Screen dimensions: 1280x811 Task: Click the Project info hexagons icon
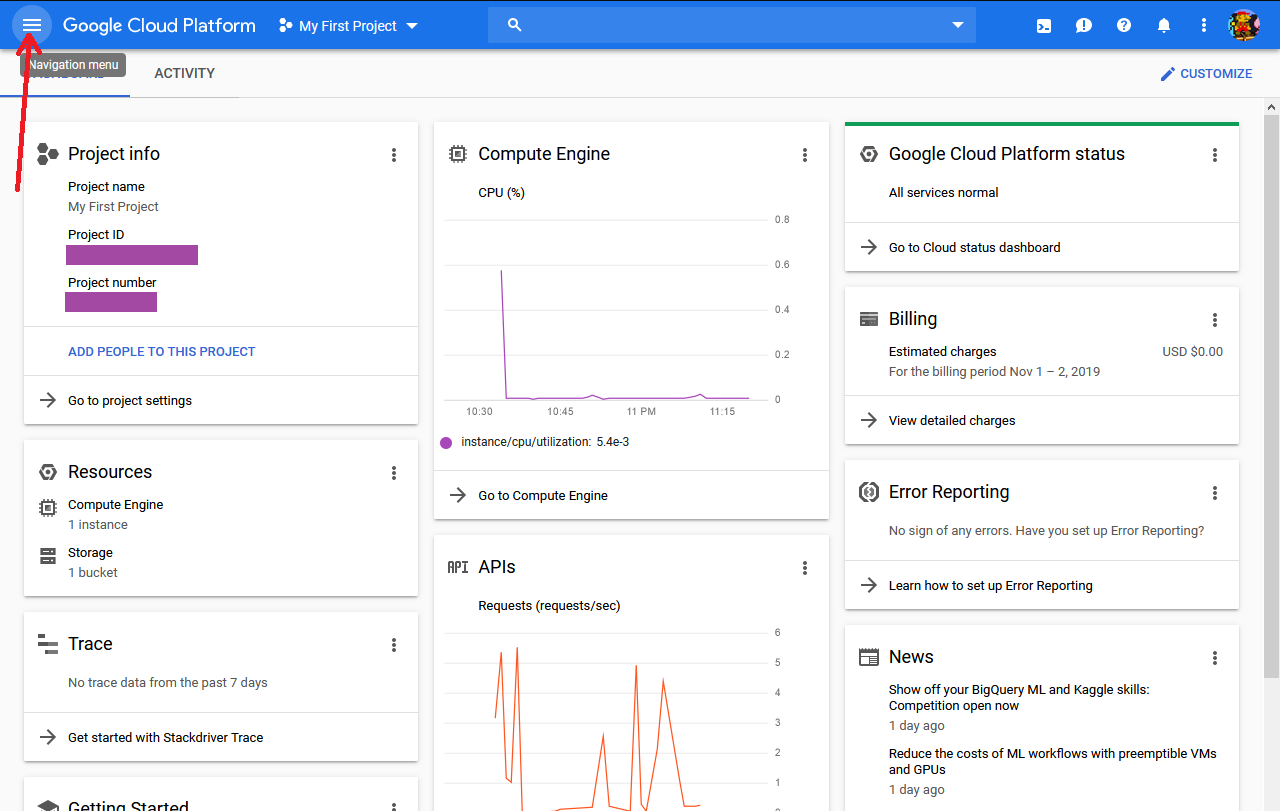48,154
